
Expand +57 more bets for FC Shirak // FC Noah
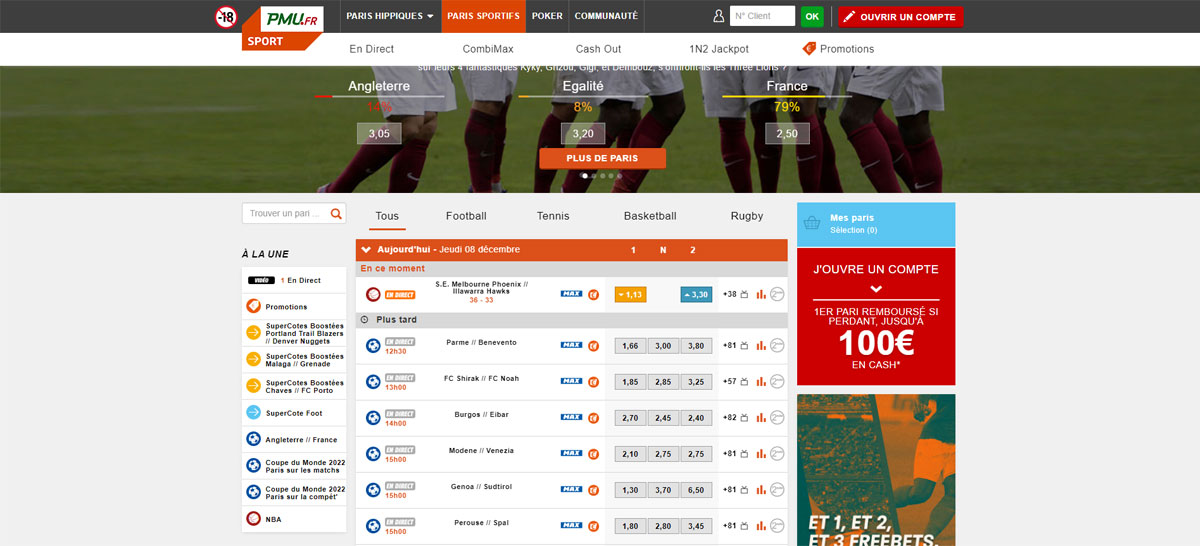730,381
